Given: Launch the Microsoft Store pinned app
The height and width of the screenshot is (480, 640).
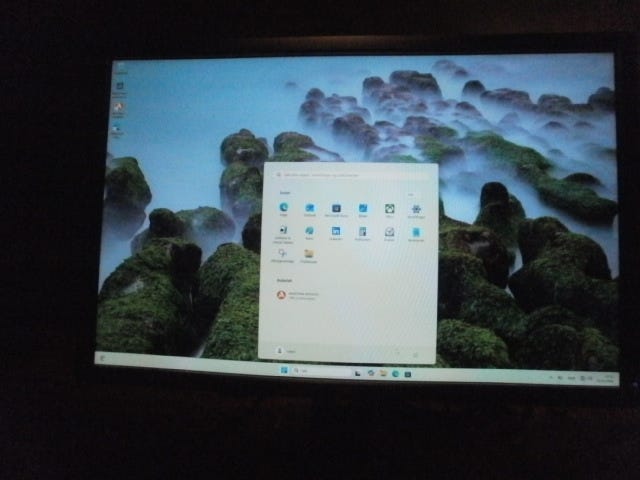Looking at the screenshot, I should (336, 210).
